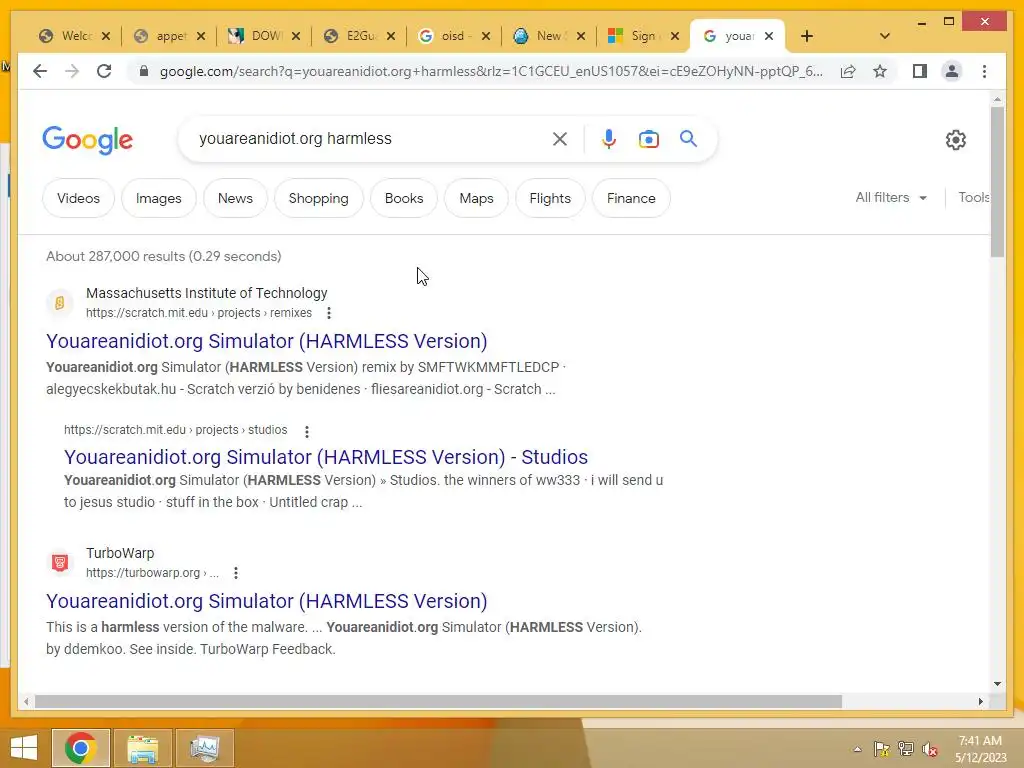Filter results by Maps
Image resolution: width=1024 pixels, height=768 pixels.
tap(476, 198)
